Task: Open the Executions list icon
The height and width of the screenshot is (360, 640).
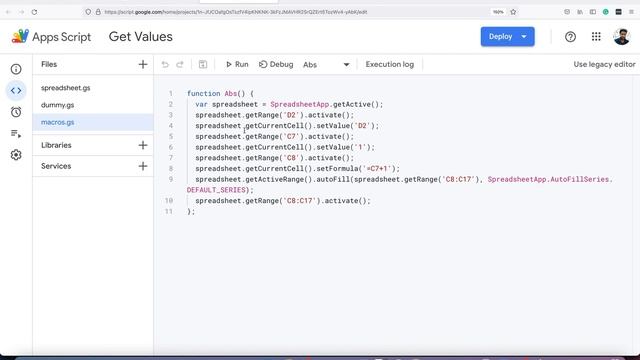Action: (x=16, y=133)
